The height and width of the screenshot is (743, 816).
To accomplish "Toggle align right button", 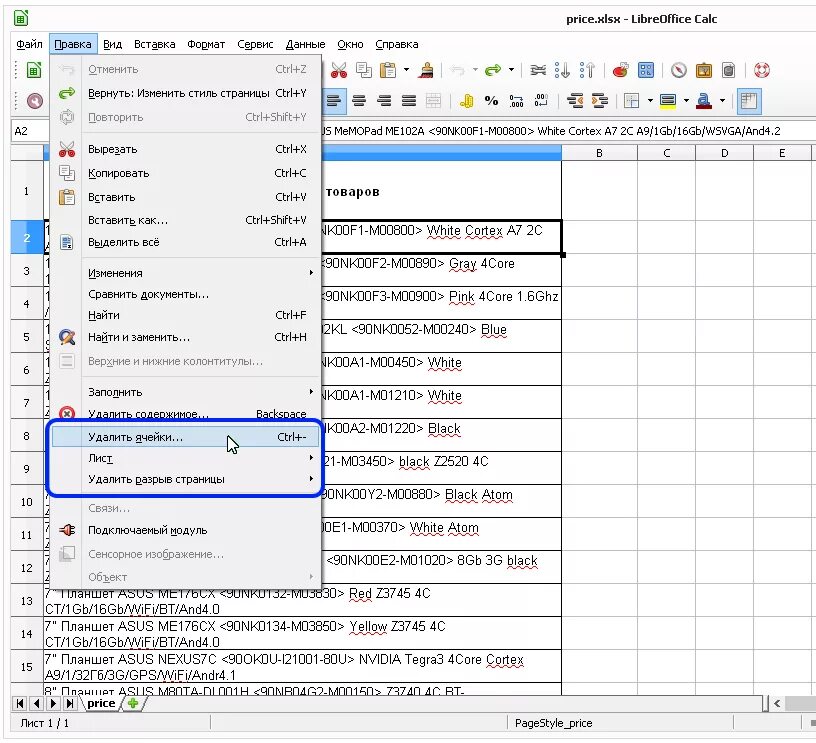I will [x=384, y=101].
